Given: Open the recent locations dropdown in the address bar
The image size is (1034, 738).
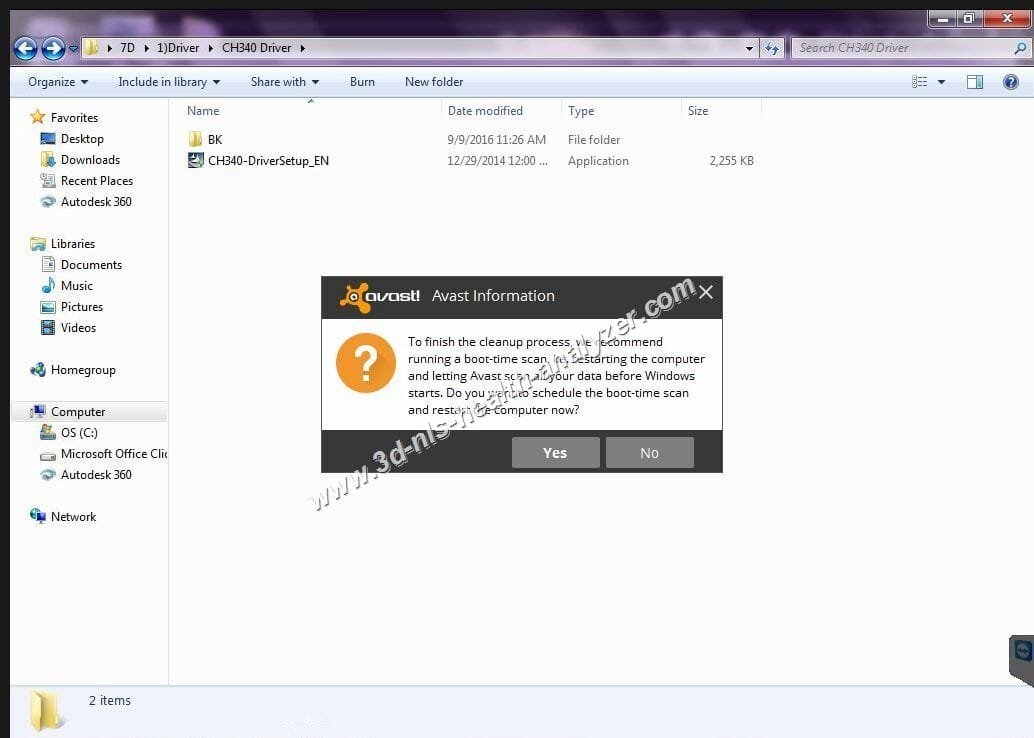Looking at the screenshot, I should tap(748, 47).
